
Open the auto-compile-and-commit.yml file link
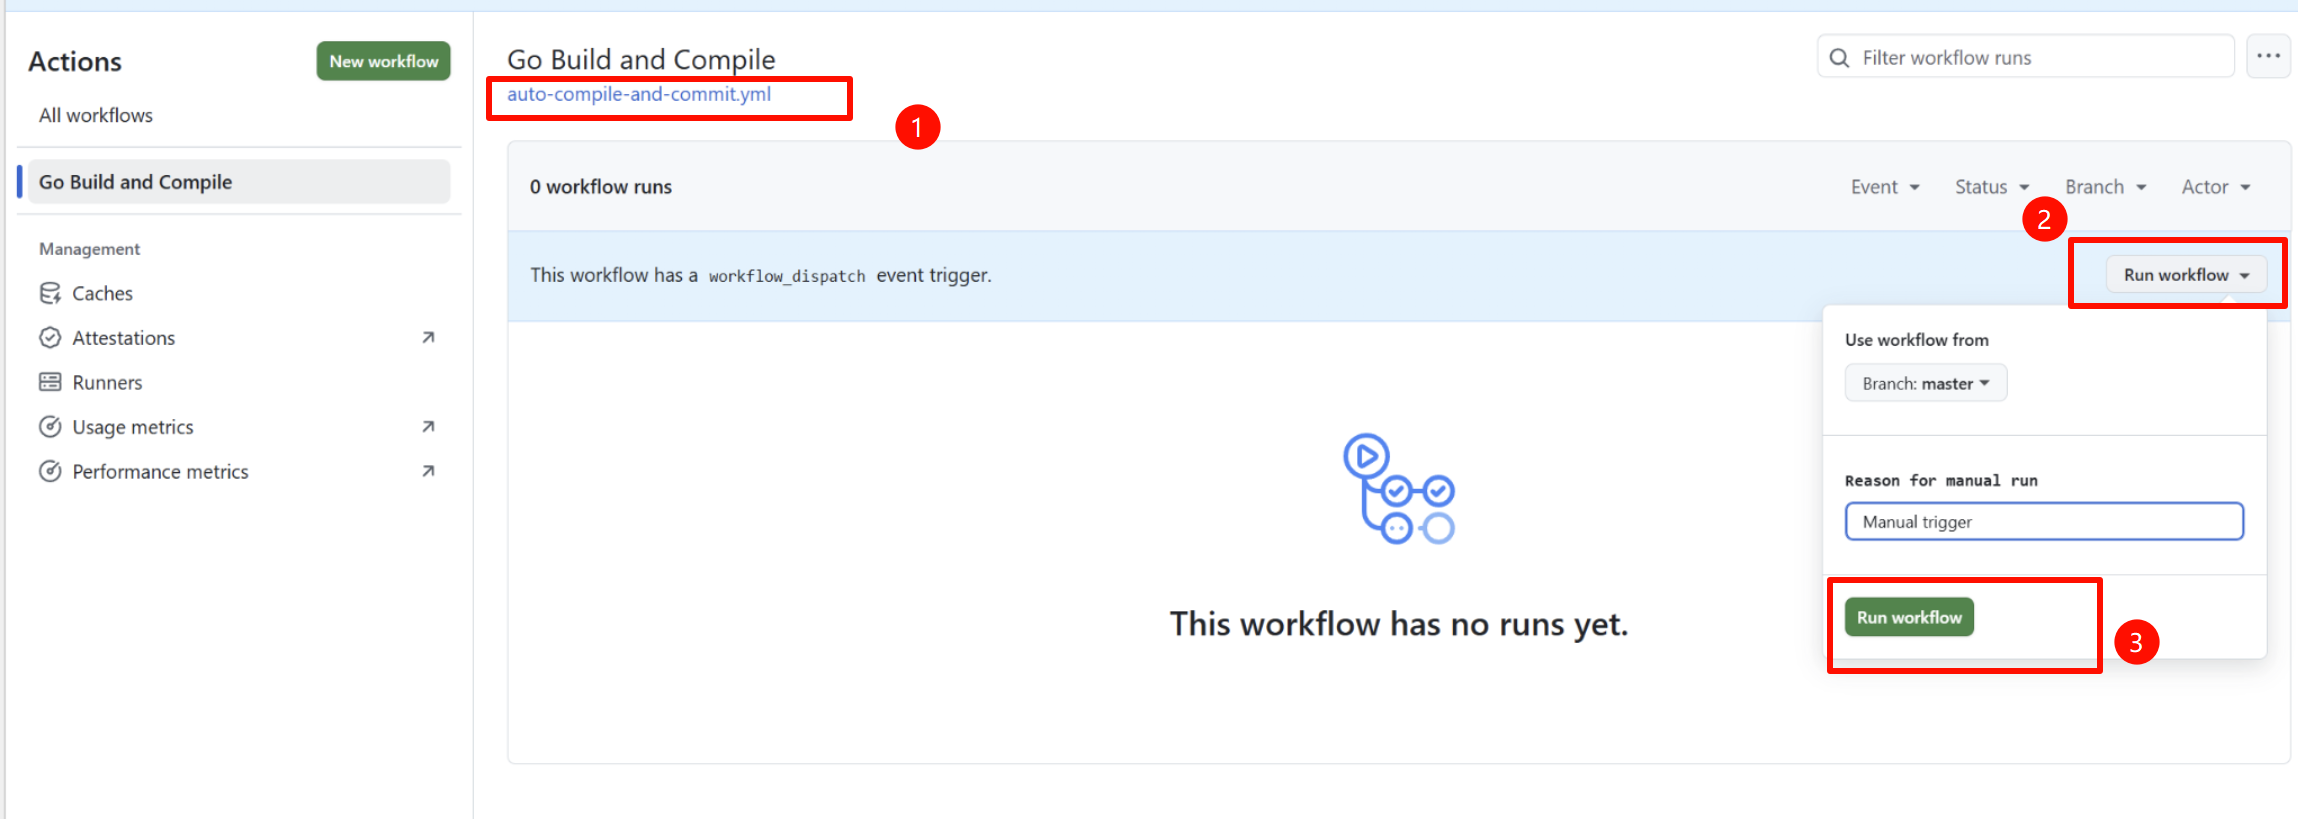[x=639, y=94]
